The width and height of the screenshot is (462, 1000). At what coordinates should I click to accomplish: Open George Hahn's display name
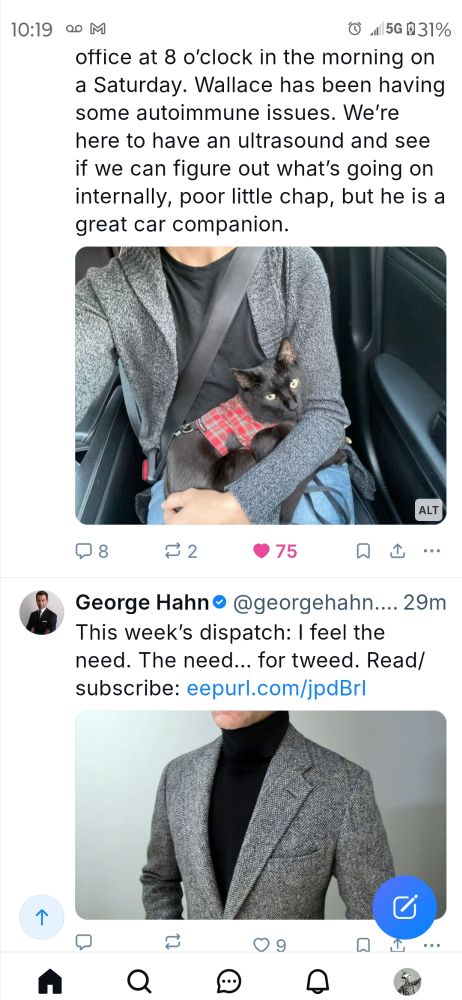pyautogui.click(x=142, y=602)
